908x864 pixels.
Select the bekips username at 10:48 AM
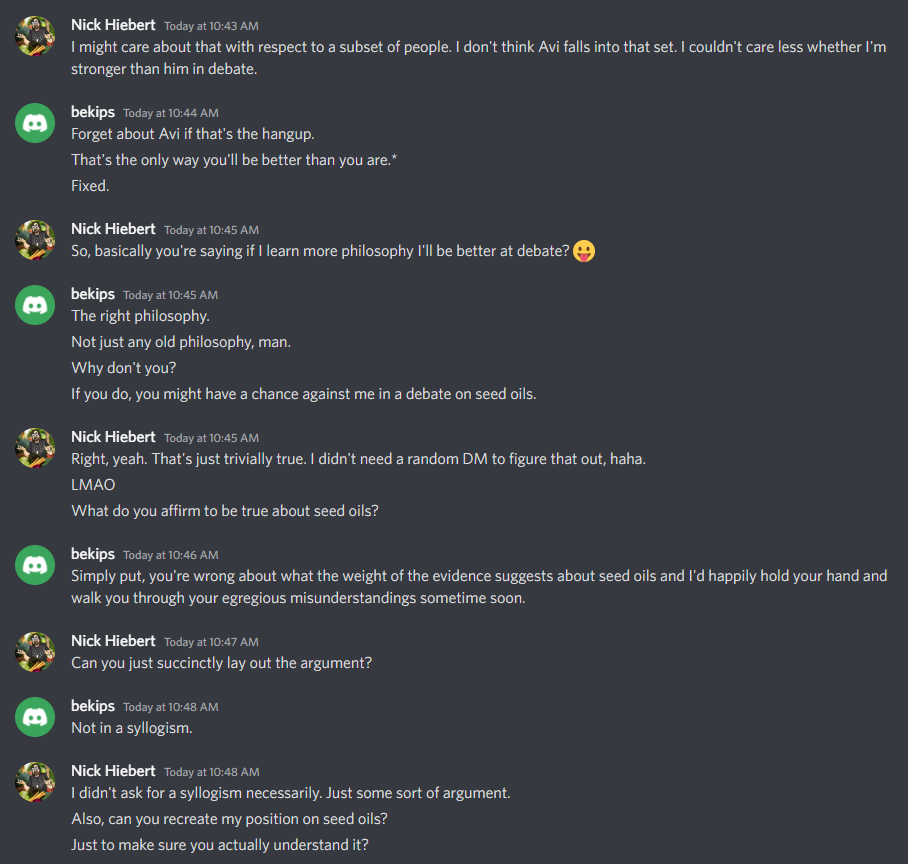(x=93, y=706)
